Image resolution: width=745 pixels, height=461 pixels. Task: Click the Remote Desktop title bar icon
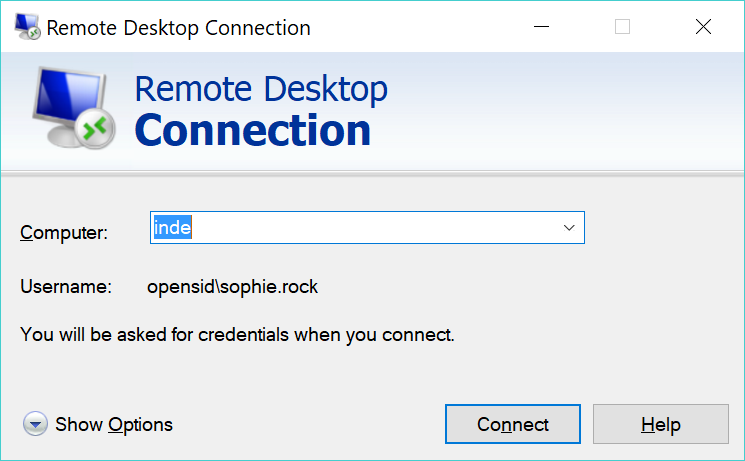[x=25, y=27]
